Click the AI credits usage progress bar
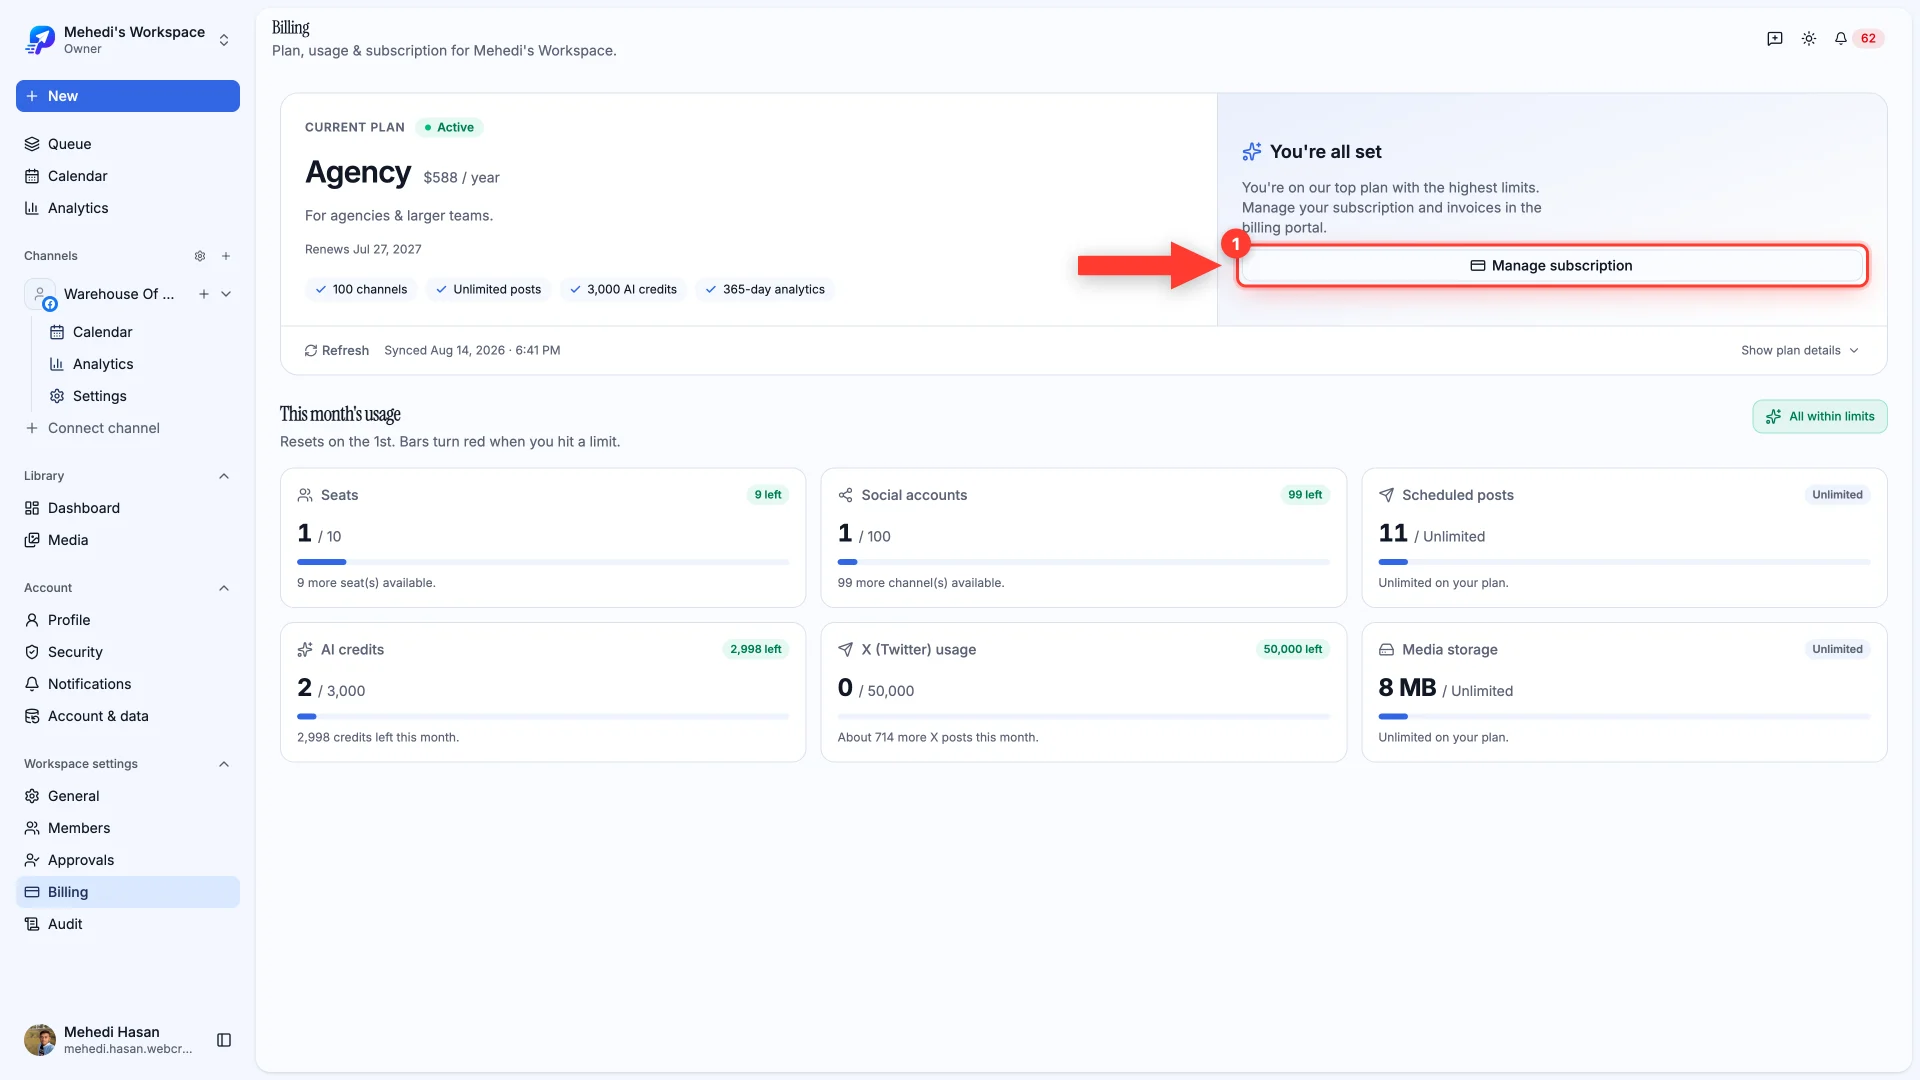The image size is (1920, 1080). click(x=543, y=717)
